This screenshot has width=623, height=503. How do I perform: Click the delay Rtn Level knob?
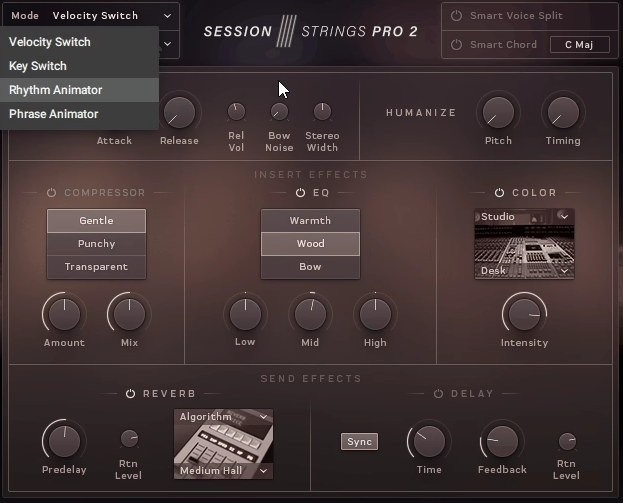tap(567, 441)
